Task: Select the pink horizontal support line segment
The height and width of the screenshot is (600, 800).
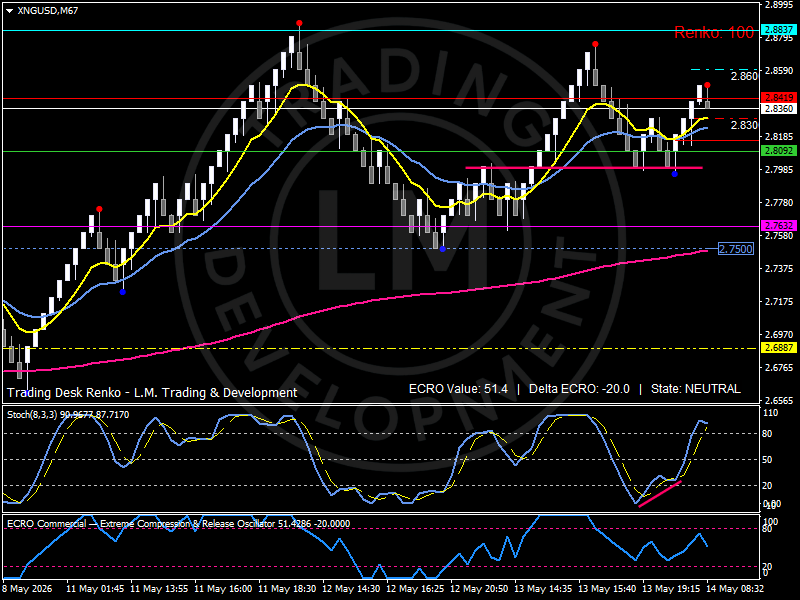Action: pyautogui.click(x=584, y=167)
